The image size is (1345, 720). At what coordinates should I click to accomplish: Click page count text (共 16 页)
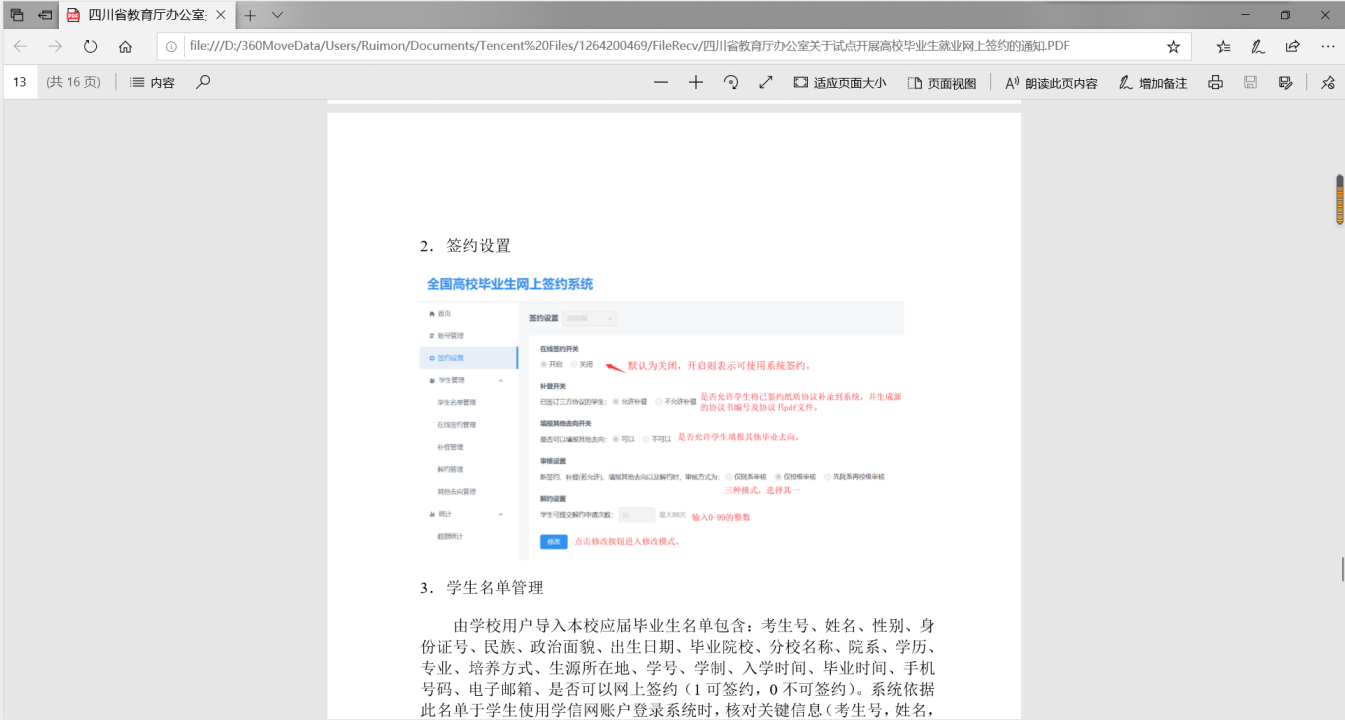click(x=74, y=82)
